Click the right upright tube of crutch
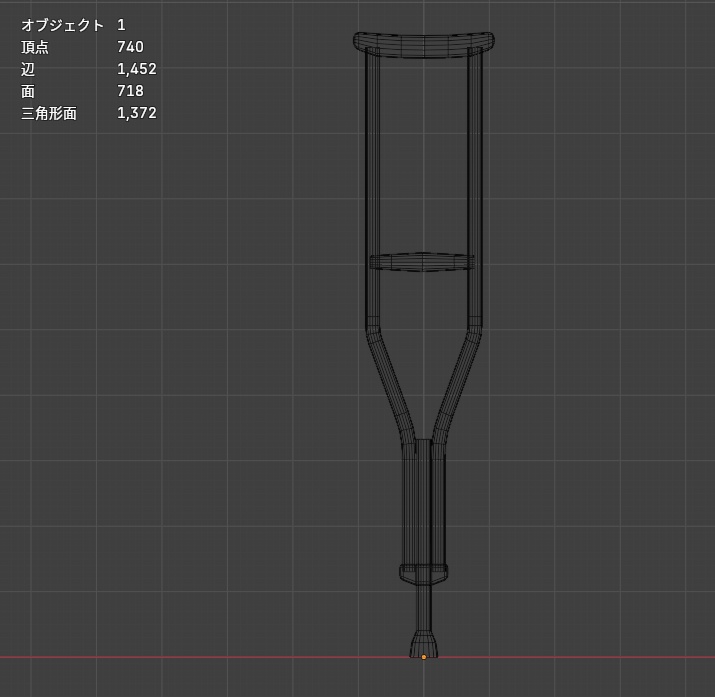715x697 pixels. (x=475, y=187)
